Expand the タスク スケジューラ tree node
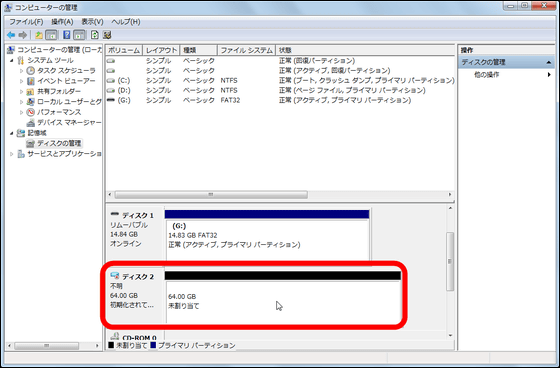The width and height of the screenshot is (560, 368). [x=21, y=71]
